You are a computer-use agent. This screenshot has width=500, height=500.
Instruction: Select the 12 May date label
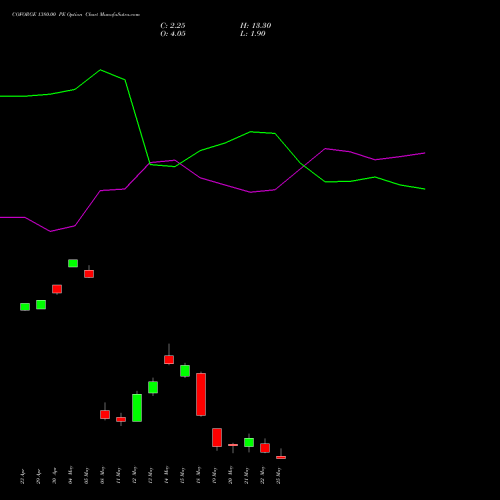pos(135,475)
